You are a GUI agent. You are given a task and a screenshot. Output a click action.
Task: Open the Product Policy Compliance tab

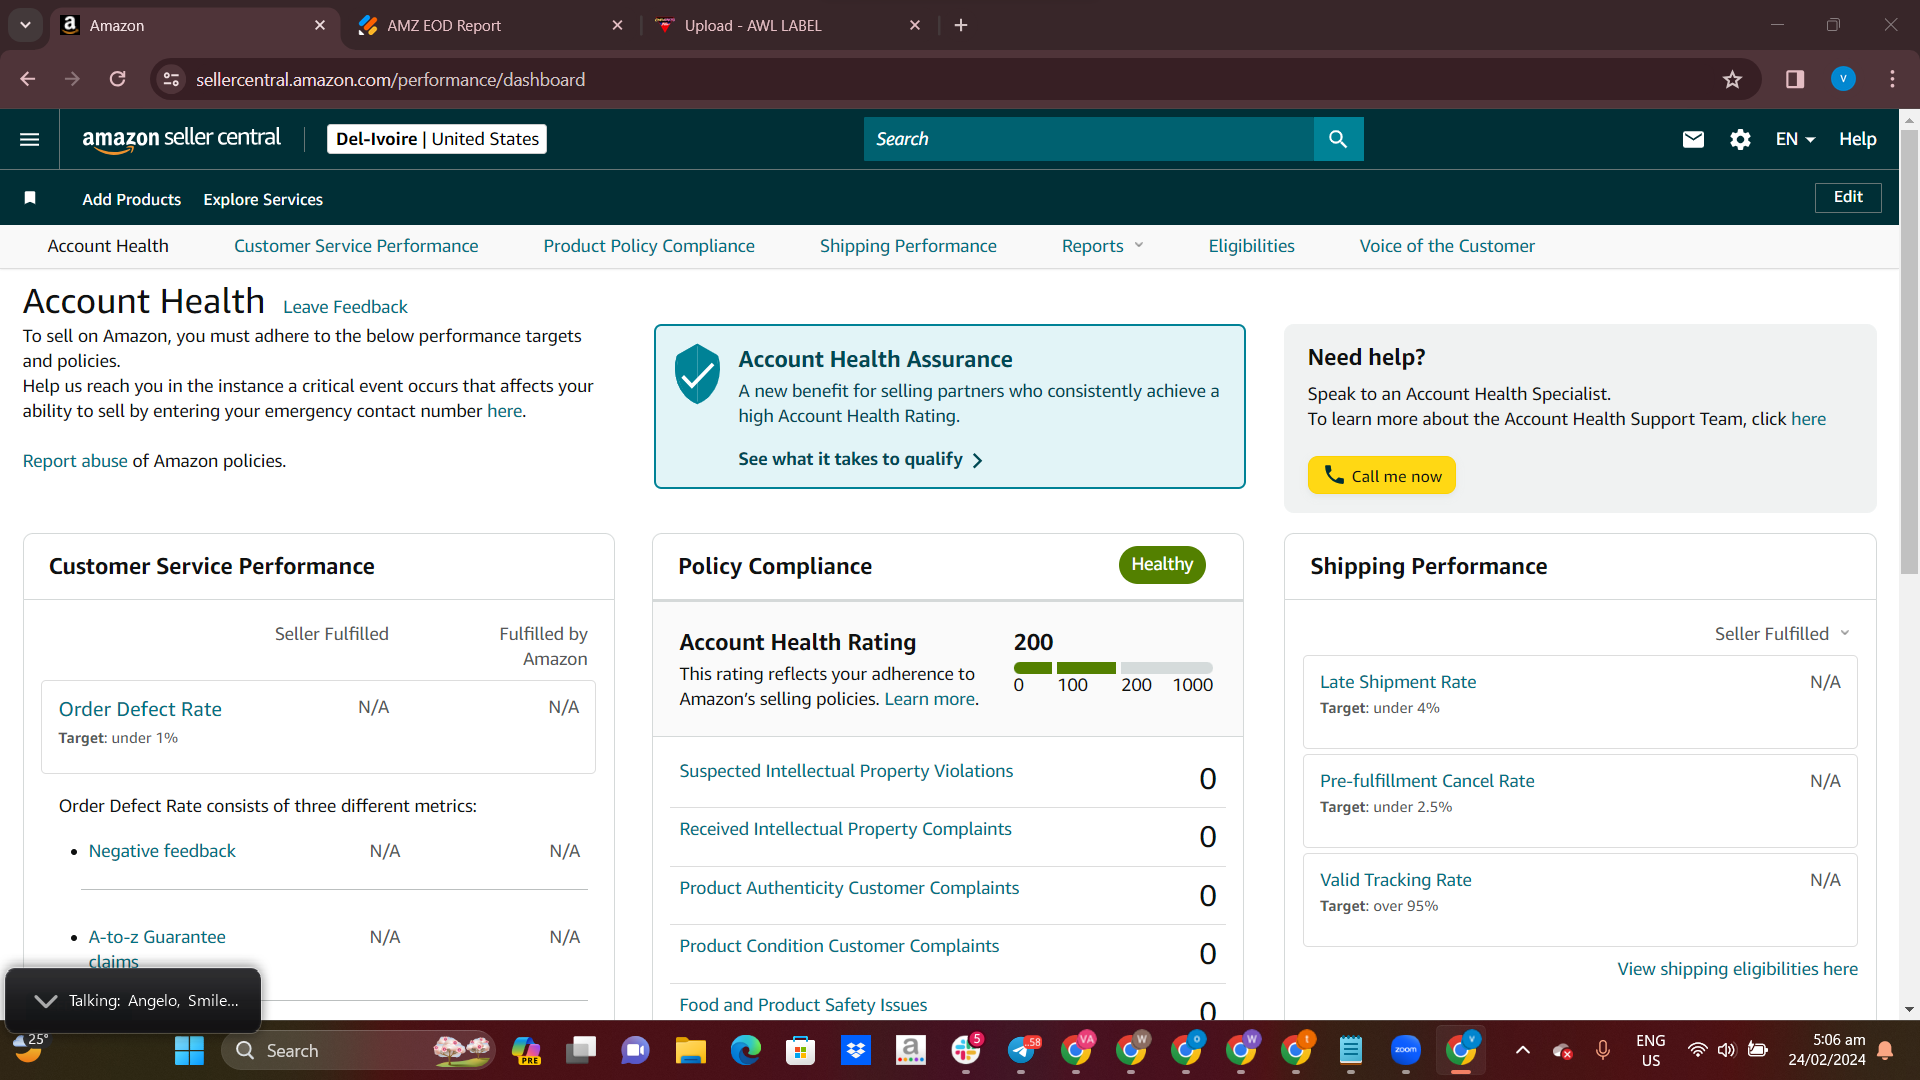point(649,246)
